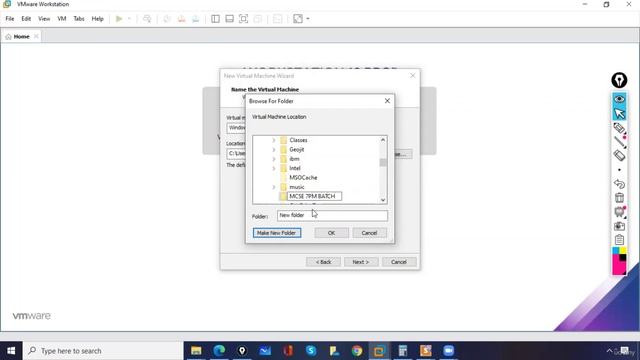
Task: Toggle the library sidebar panel icon
Action: click(x=215, y=19)
